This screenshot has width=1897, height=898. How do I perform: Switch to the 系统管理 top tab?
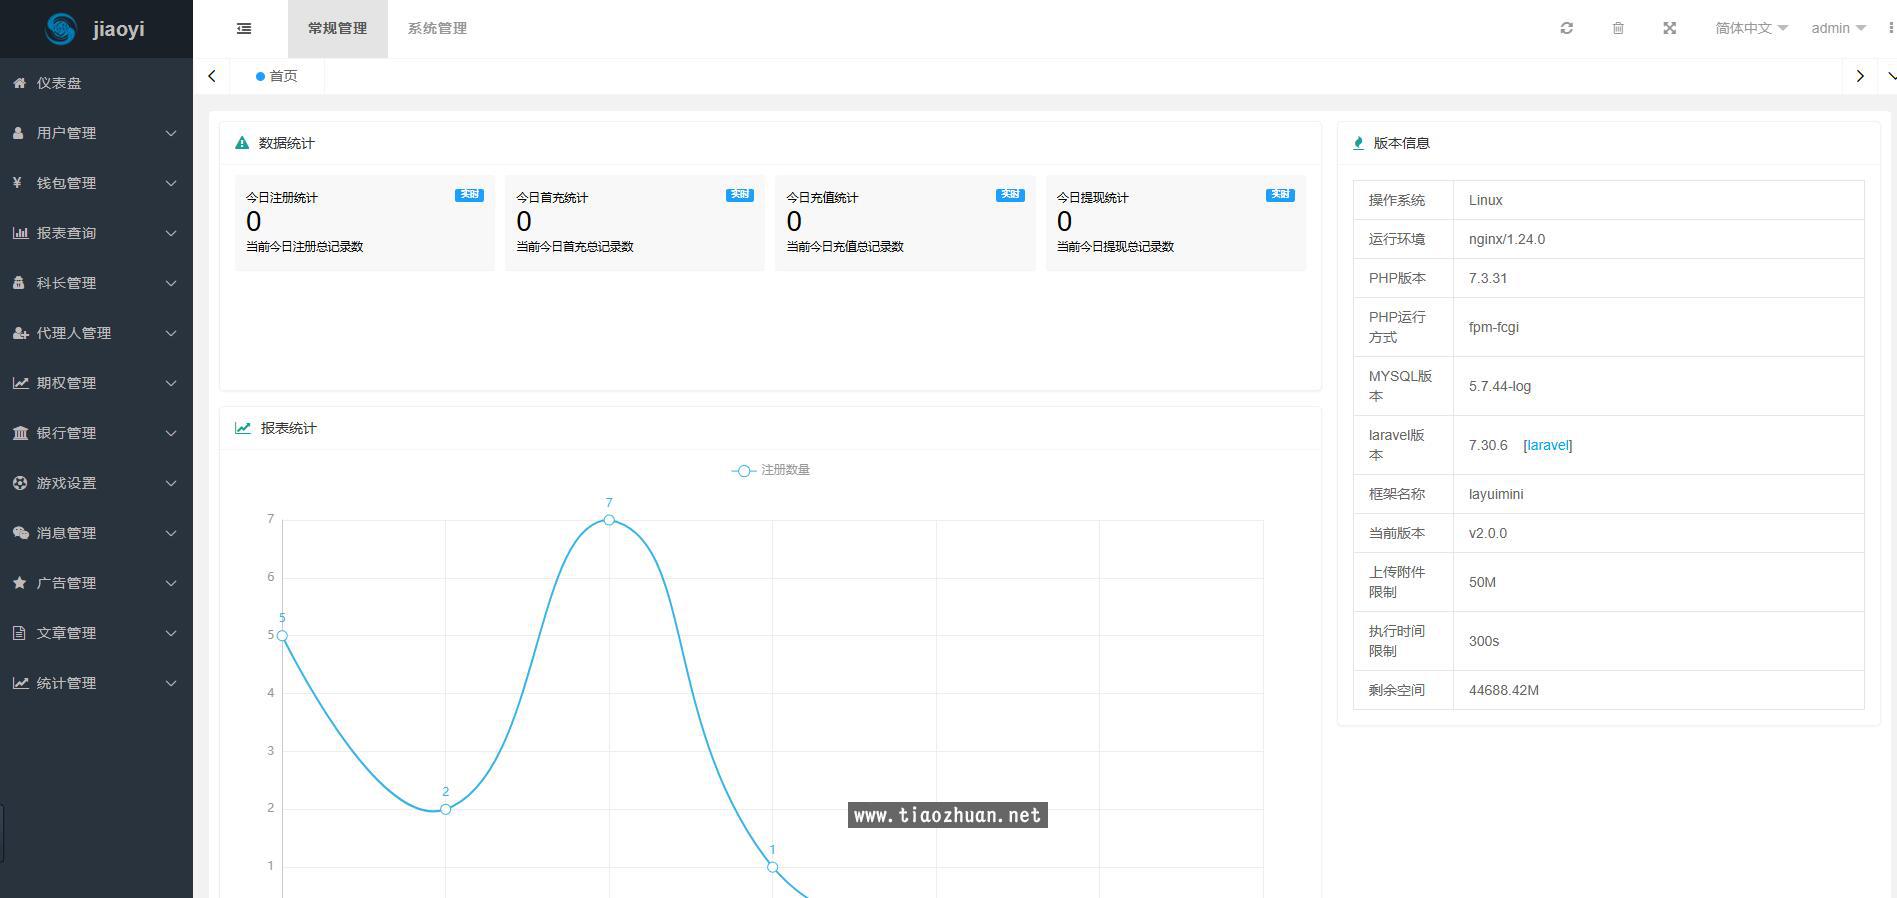click(x=437, y=28)
